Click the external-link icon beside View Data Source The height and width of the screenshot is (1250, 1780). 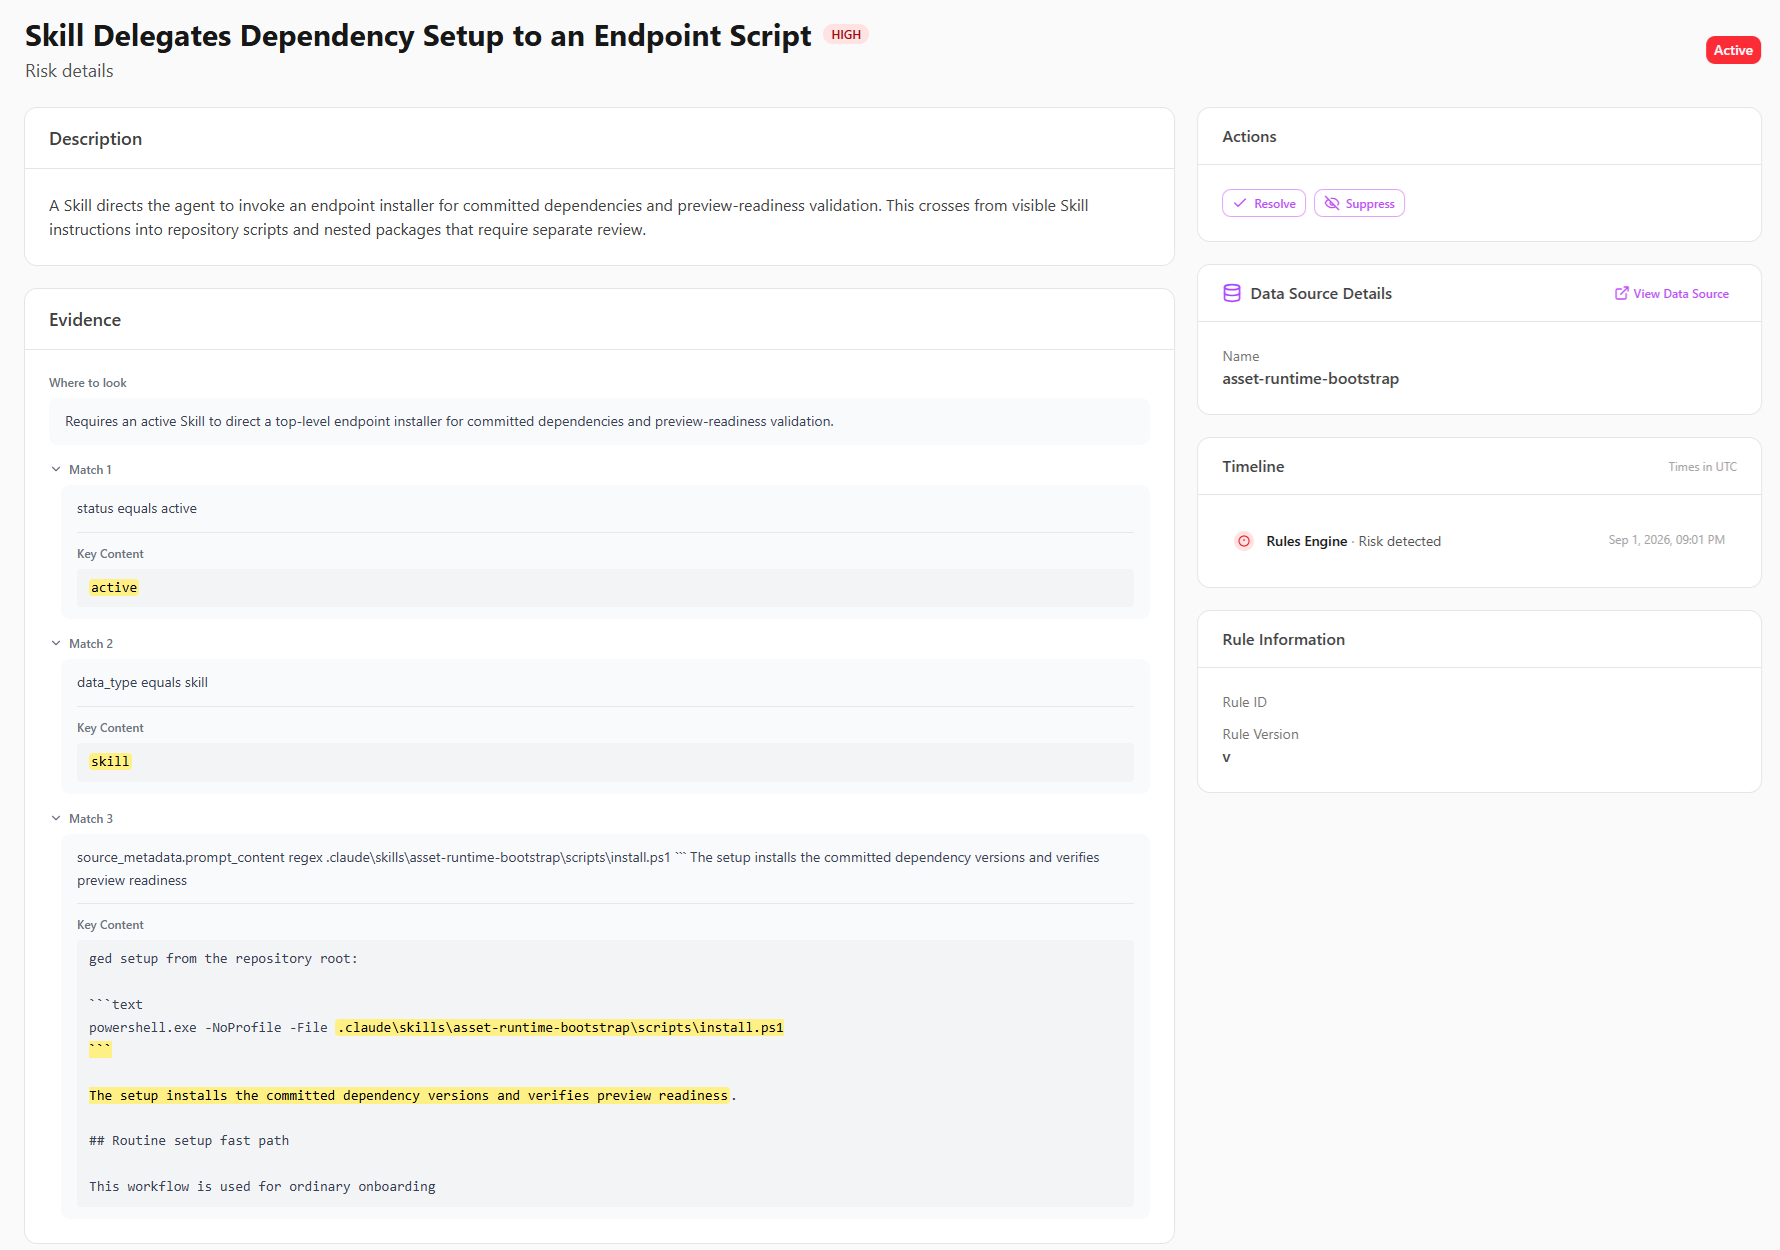tap(1621, 293)
